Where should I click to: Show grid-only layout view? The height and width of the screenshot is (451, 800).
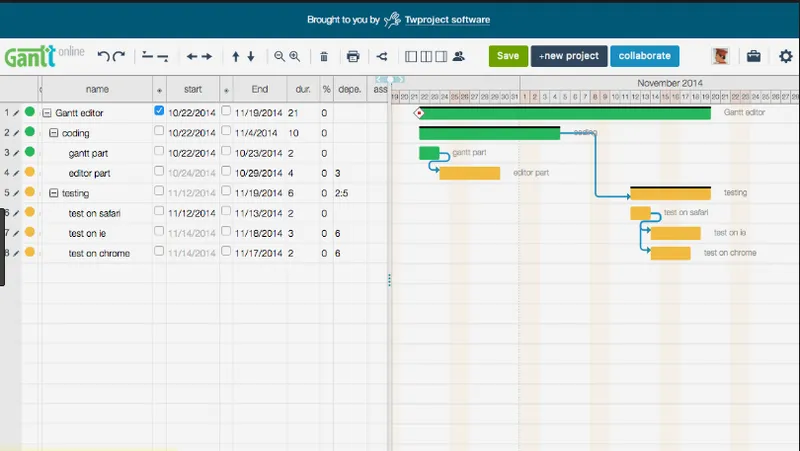[411, 56]
